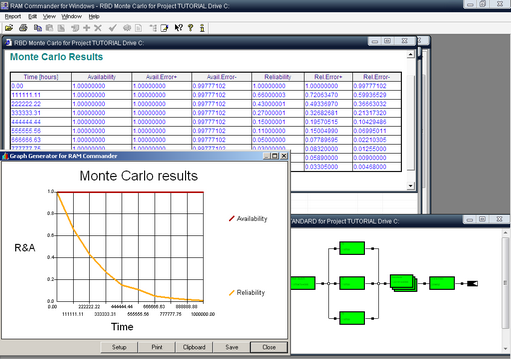This screenshot has width=511, height=360.
Task: Click the grayed document toolbar icon beside Paste
Action: pos(61,28)
